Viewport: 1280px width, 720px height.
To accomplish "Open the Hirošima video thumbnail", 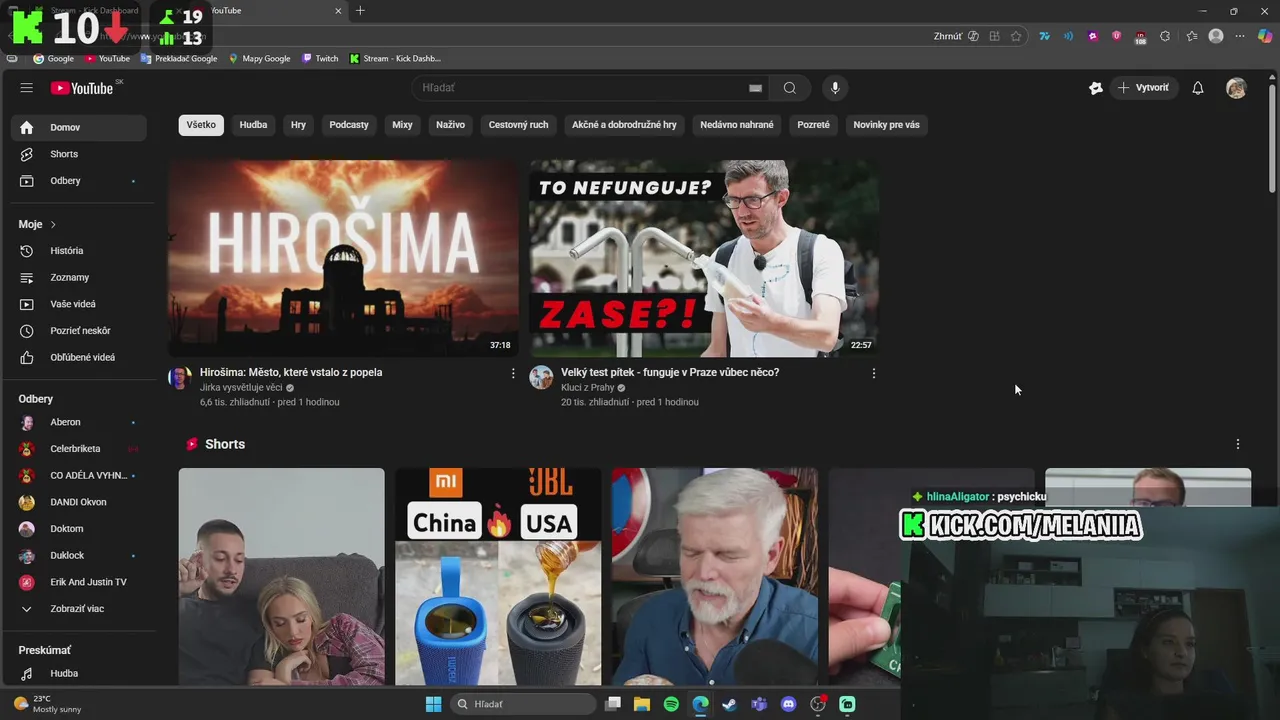I will pos(343,258).
